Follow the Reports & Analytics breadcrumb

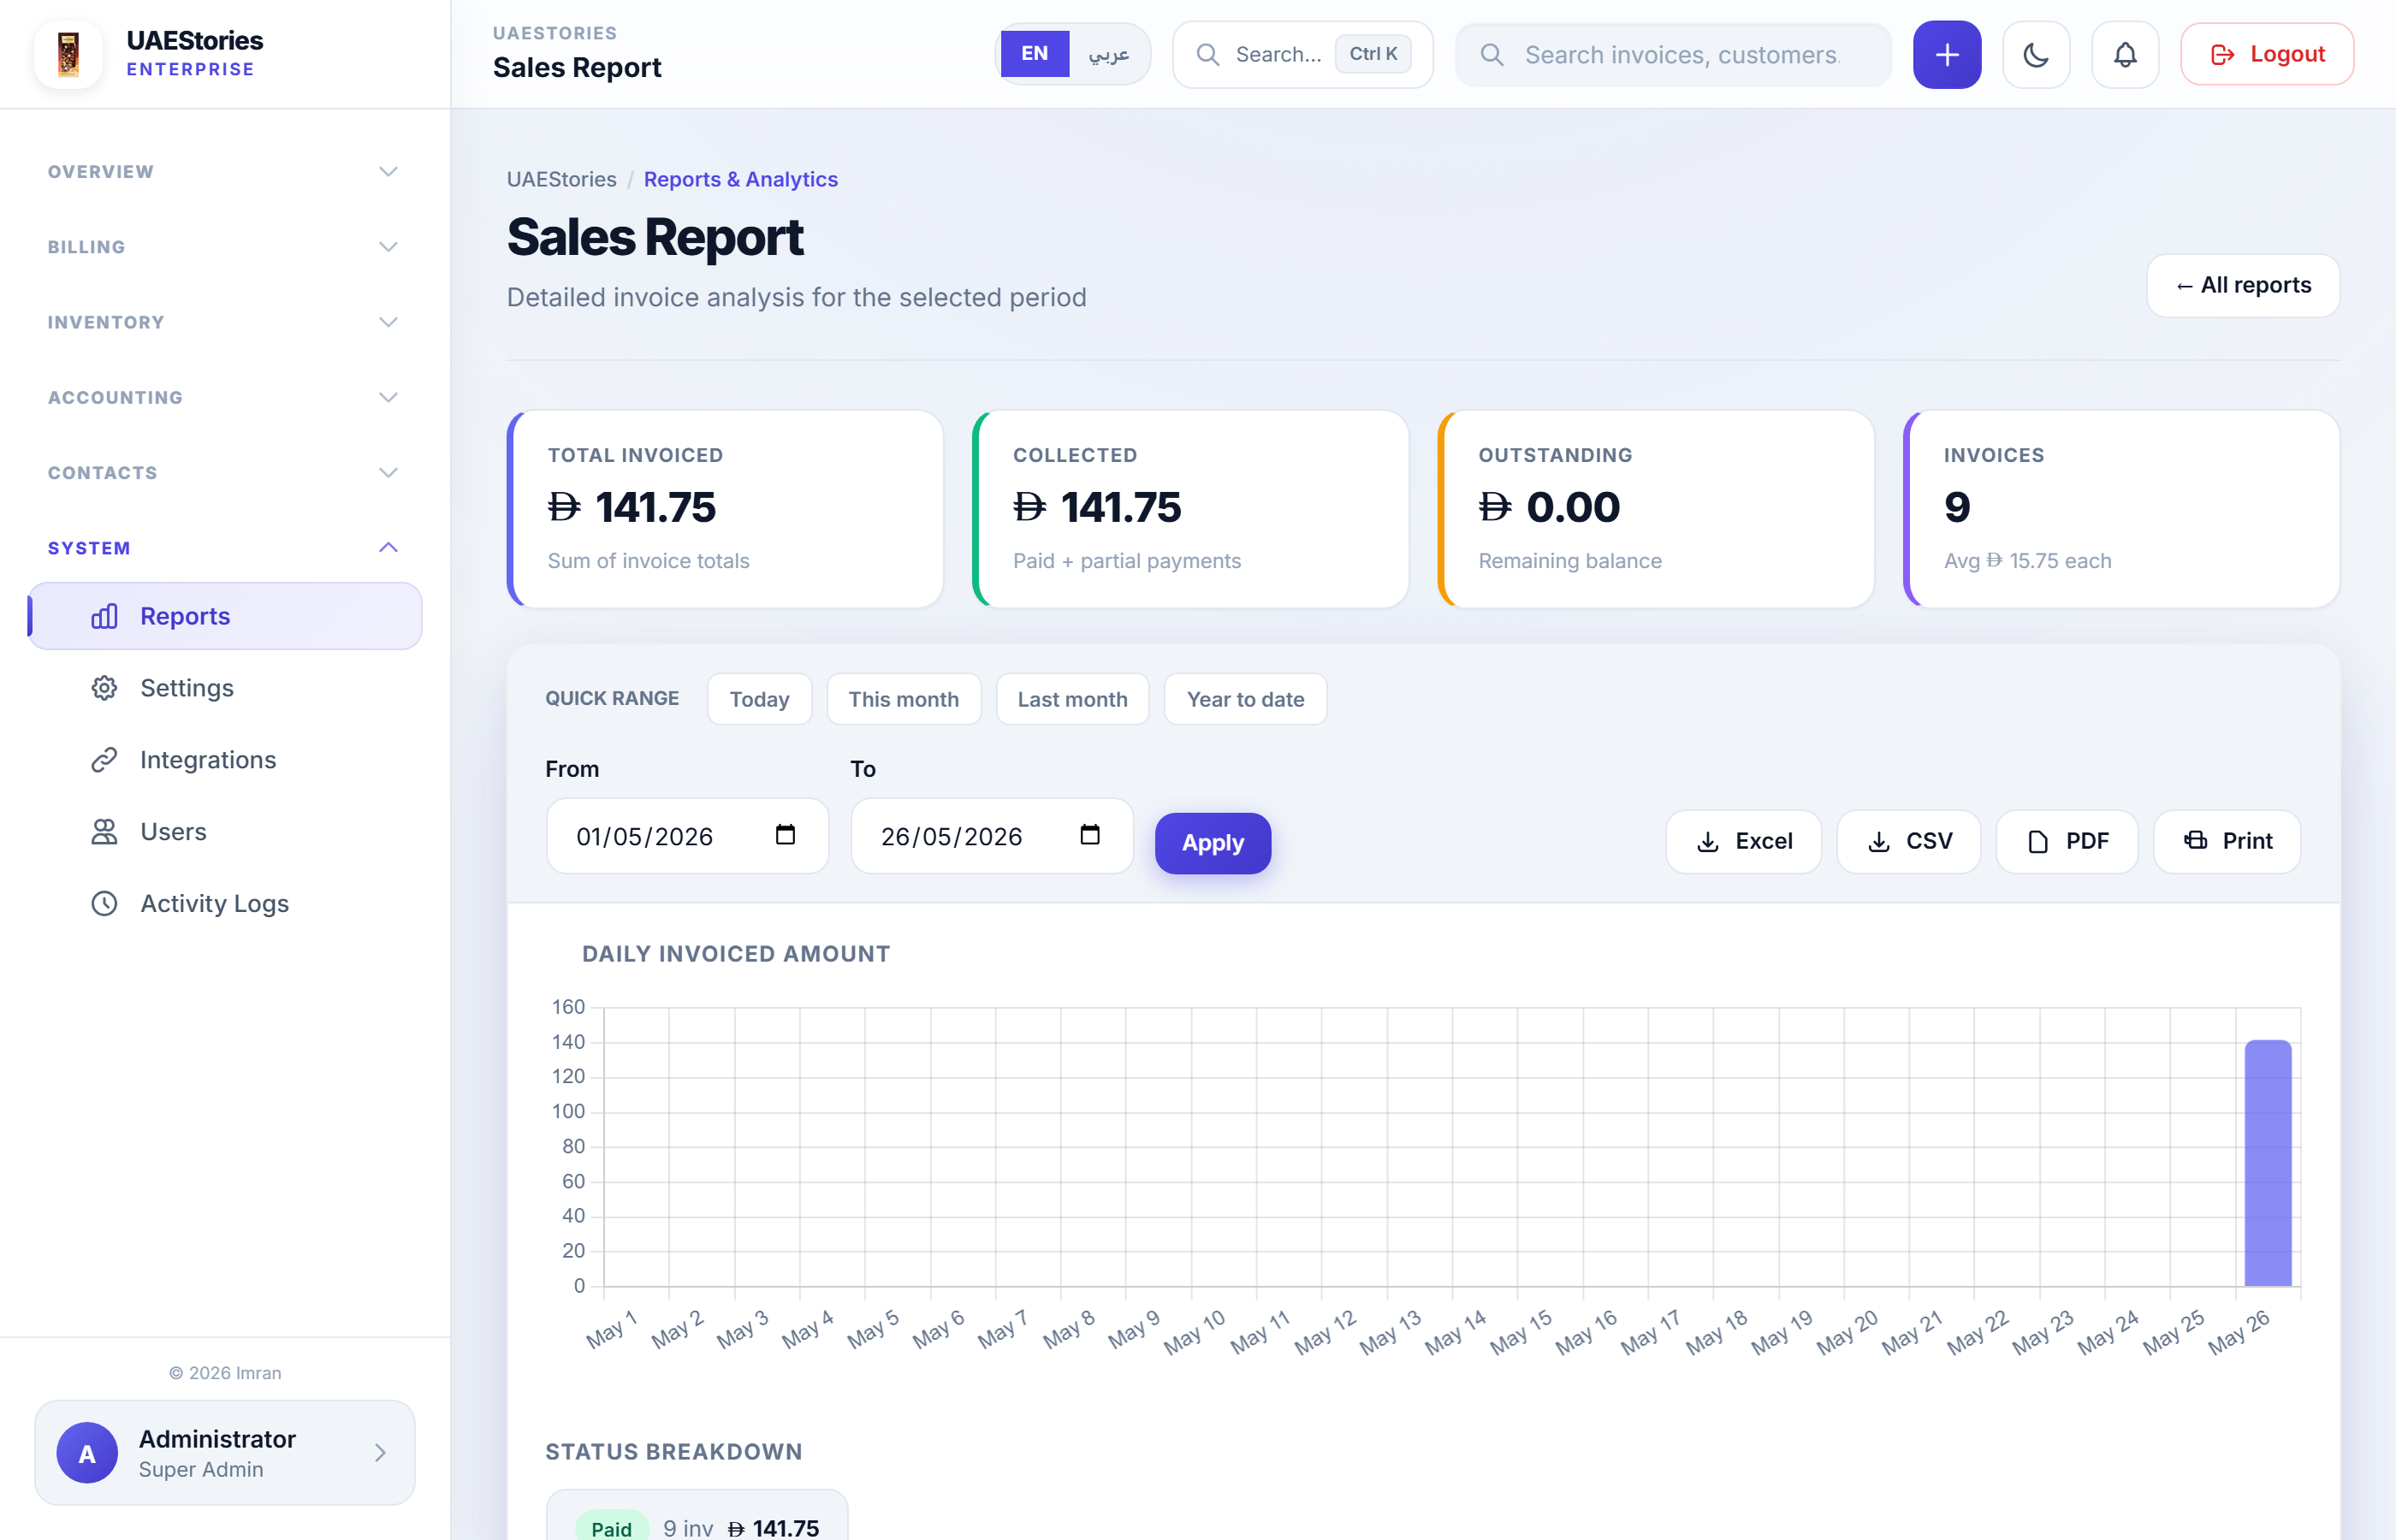tap(741, 179)
